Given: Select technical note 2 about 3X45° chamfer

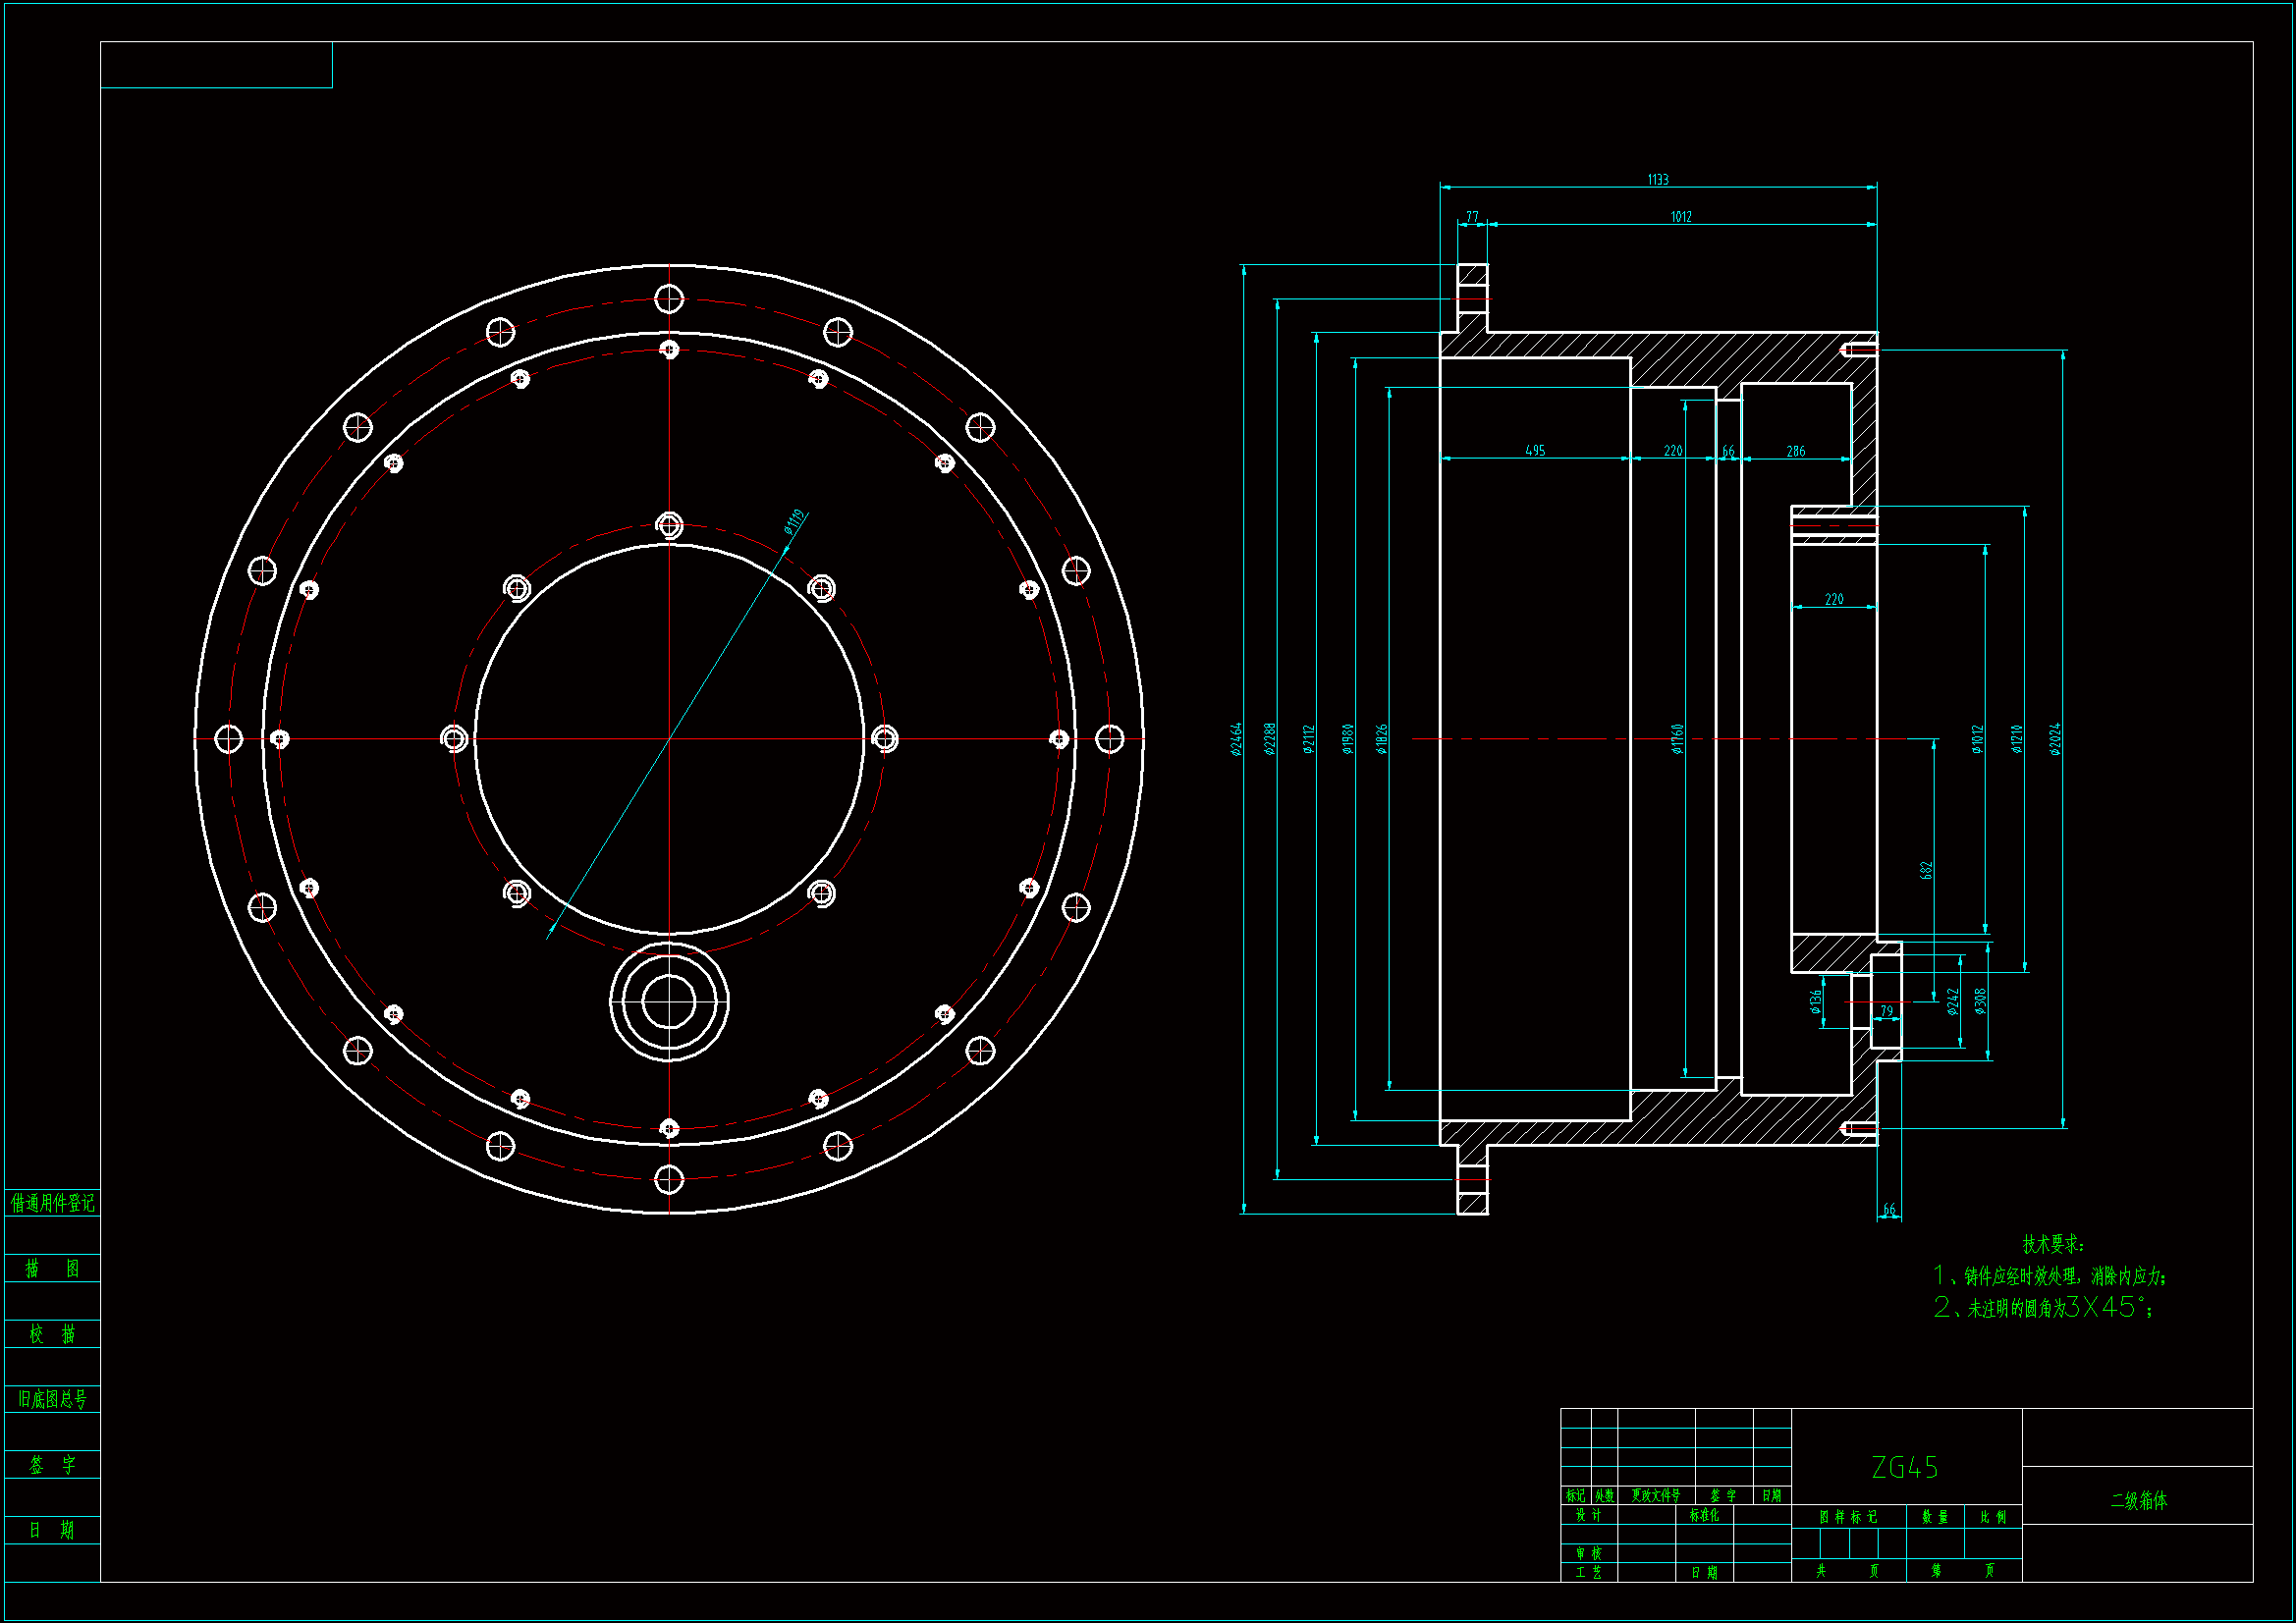Looking at the screenshot, I should tap(2043, 1307).
